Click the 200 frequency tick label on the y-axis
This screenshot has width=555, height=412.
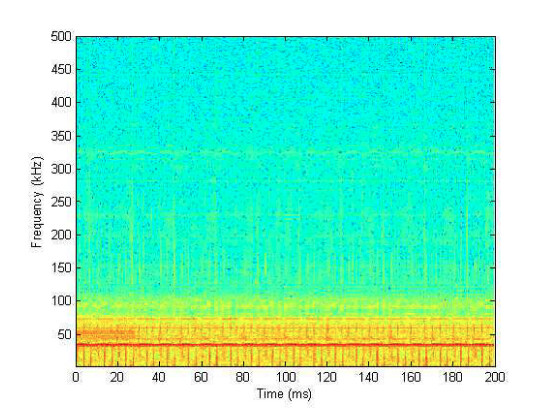click(x=61, y=235)
